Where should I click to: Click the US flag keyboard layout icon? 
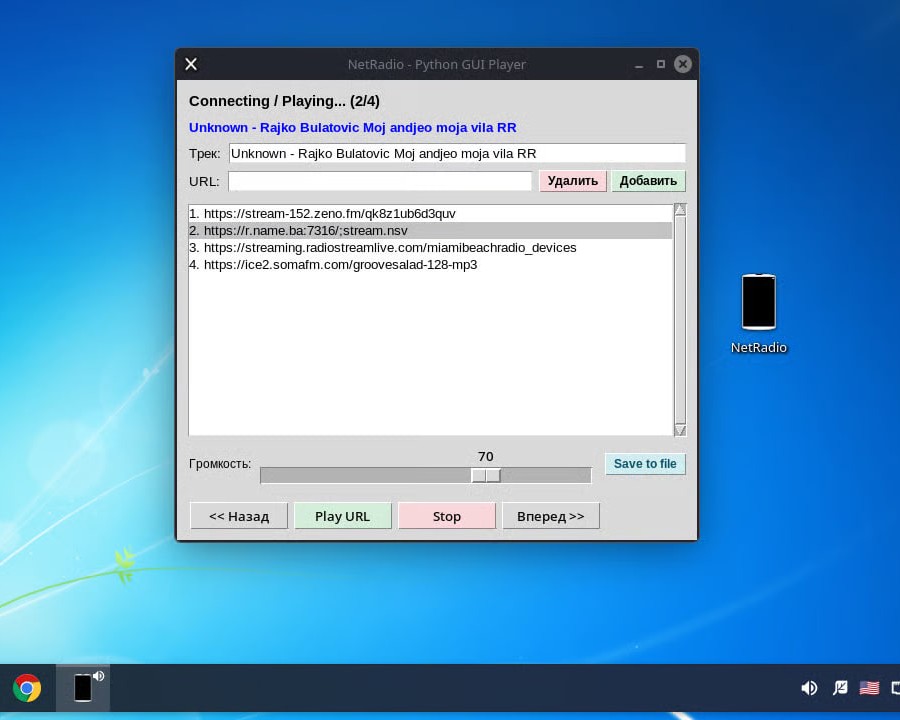[x=869, y=687]
